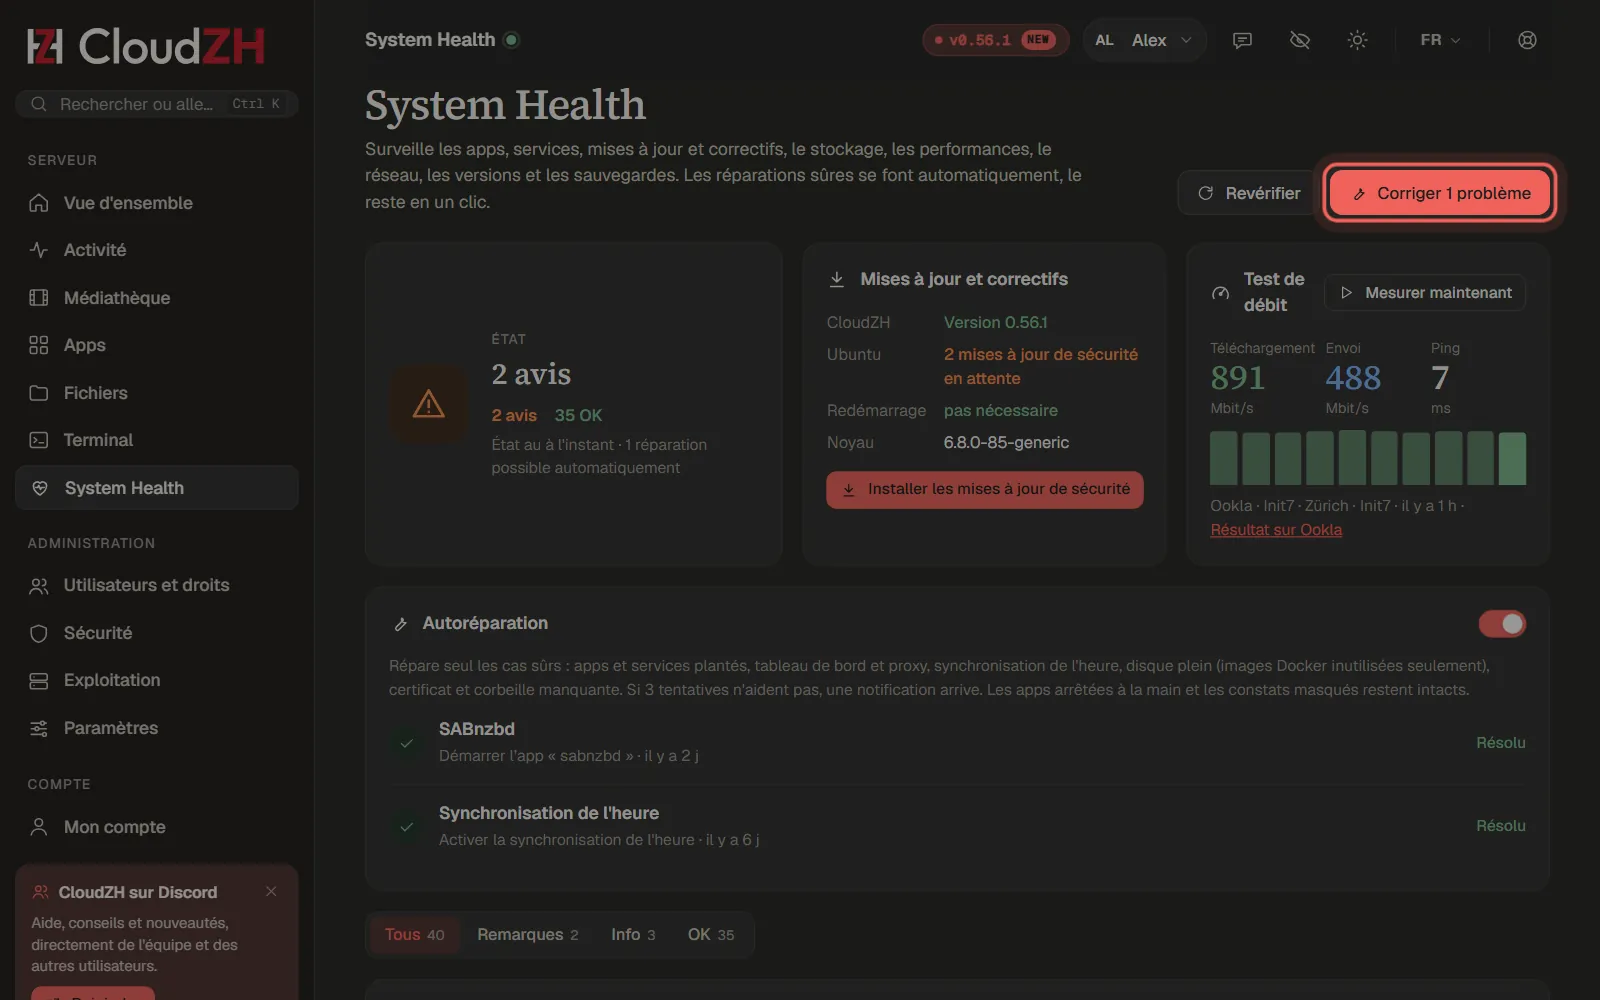Image resolution: width=1600 pixels, height=1000 pixels.
Task: Click the search field Rechercher ou aller
Action: tap(157, 104)
